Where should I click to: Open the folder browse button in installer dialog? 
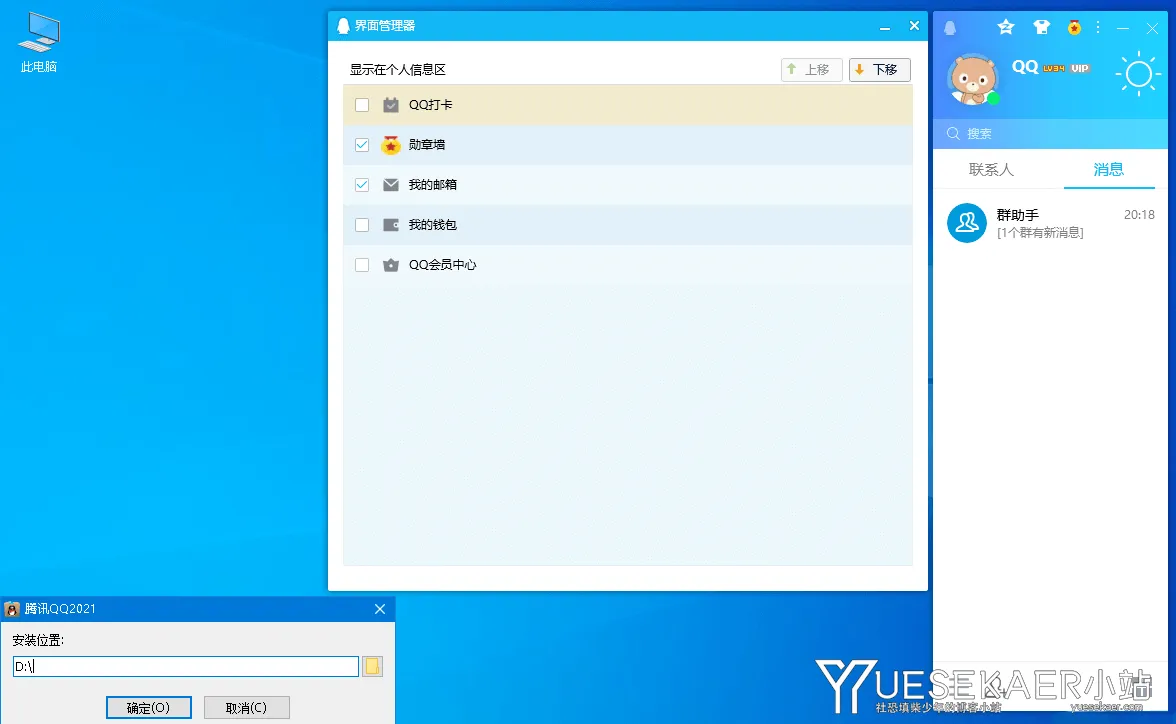pyautogui.click(x=373, y=666)
